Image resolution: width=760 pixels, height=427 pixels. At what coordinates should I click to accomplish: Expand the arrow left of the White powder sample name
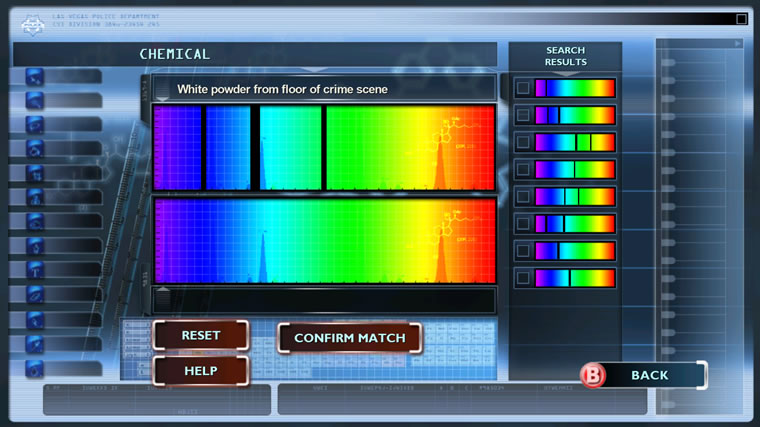162,89
